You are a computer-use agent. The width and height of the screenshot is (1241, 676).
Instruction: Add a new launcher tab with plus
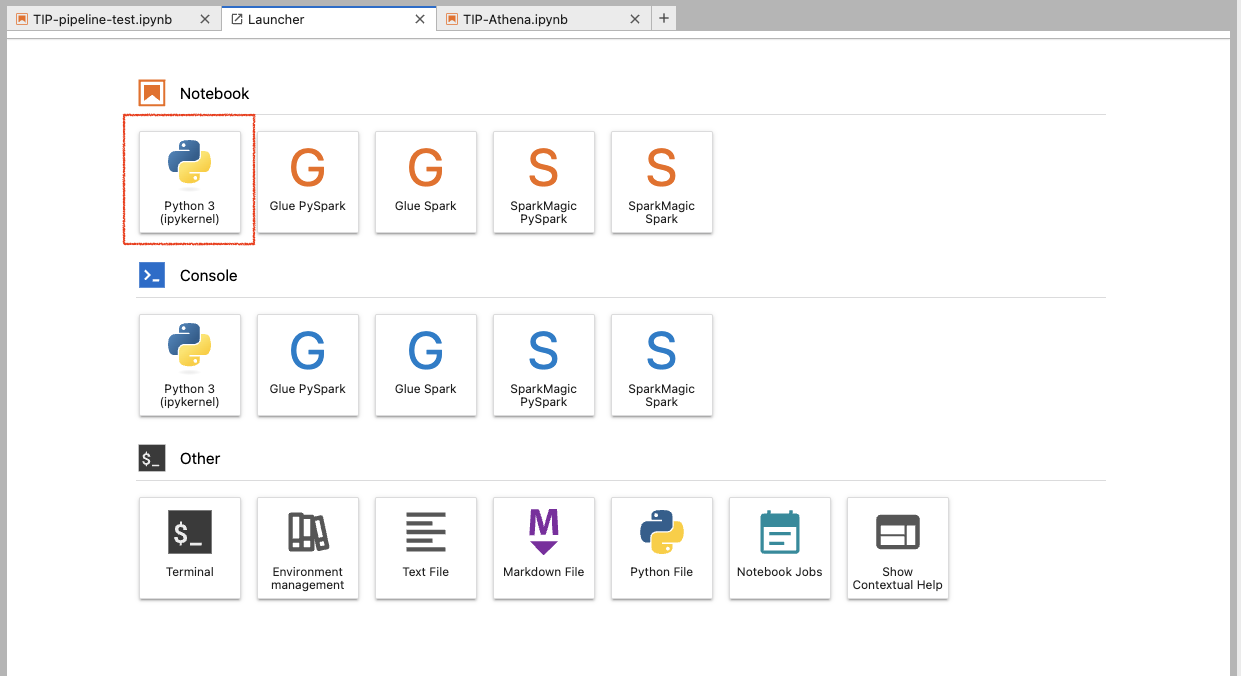click(664, 18)
